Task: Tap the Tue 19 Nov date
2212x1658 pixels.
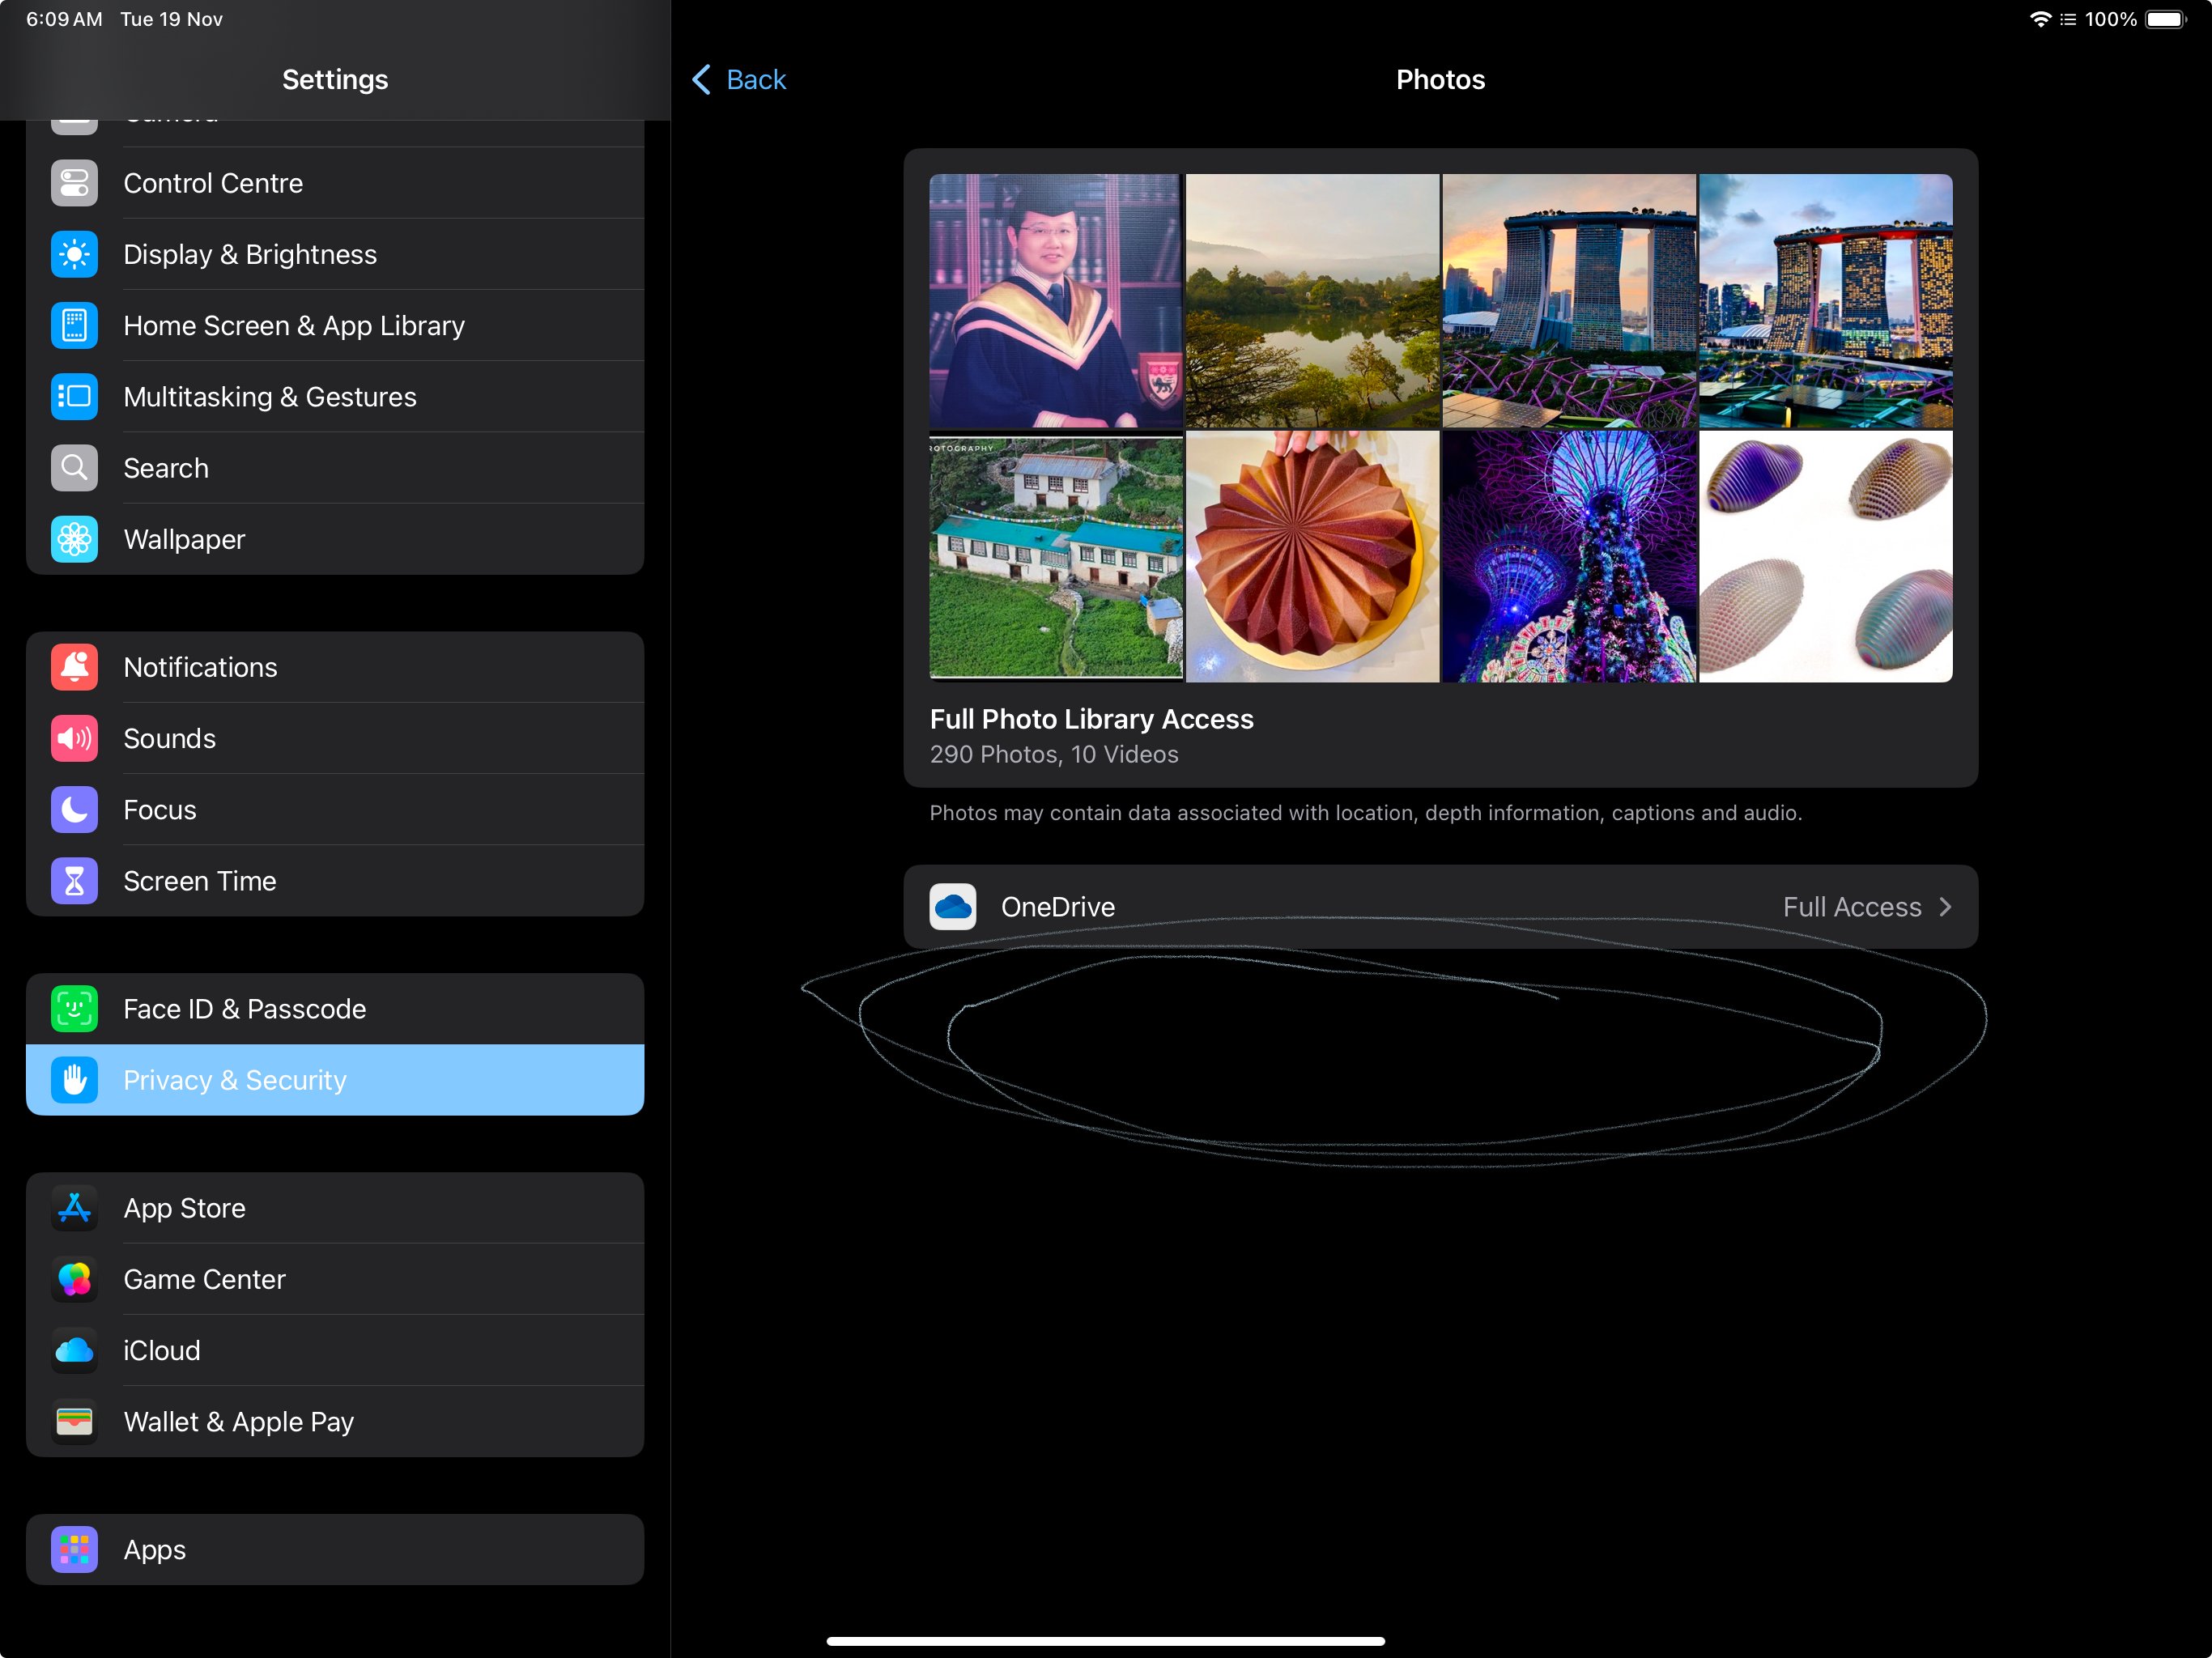Action: 171,19
